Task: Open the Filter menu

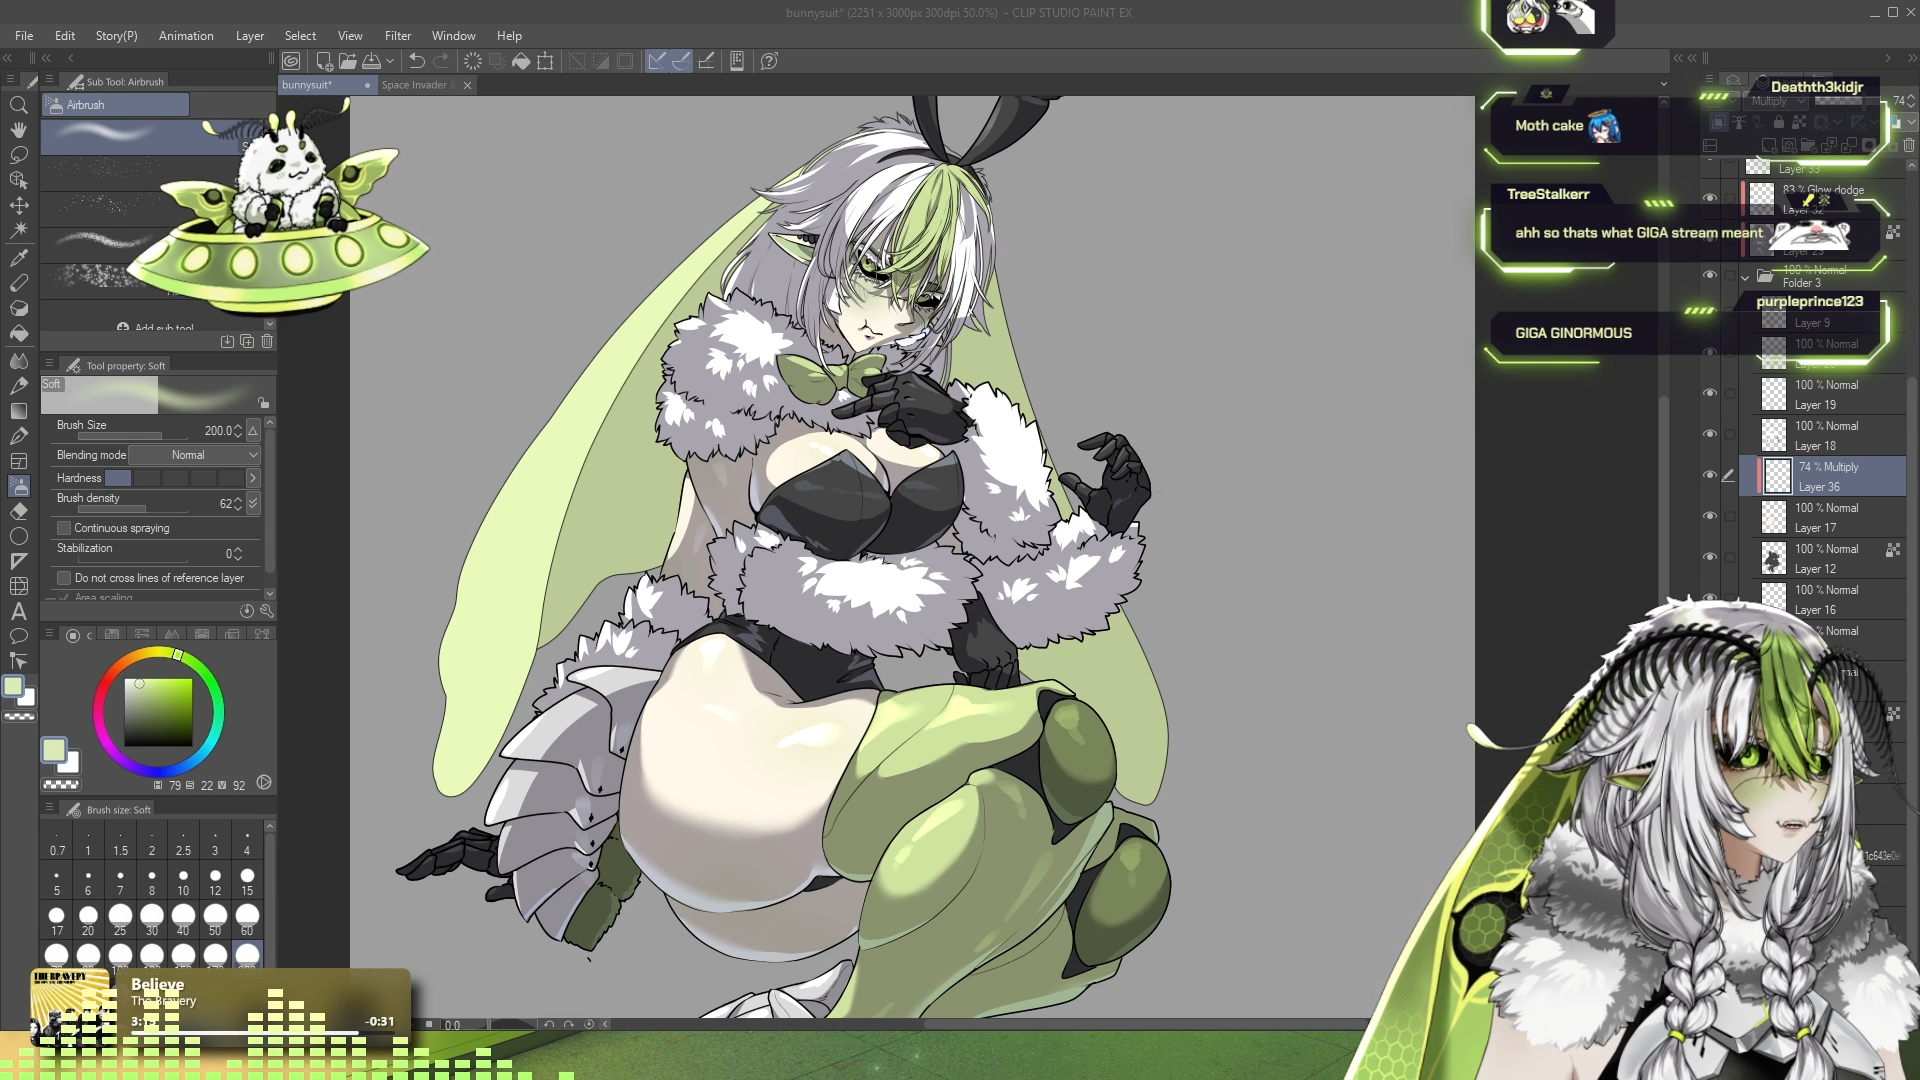Action: tap(397, 35)
